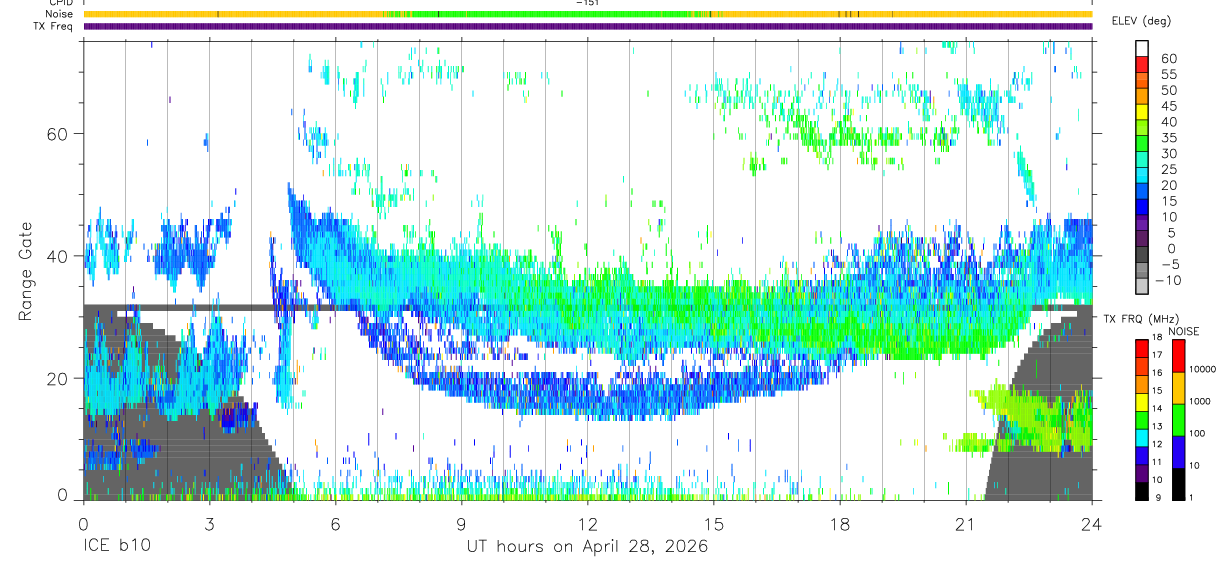
Task: Pick the red top segment of TX FRQ colorbar
Action: coord(1142,348)
